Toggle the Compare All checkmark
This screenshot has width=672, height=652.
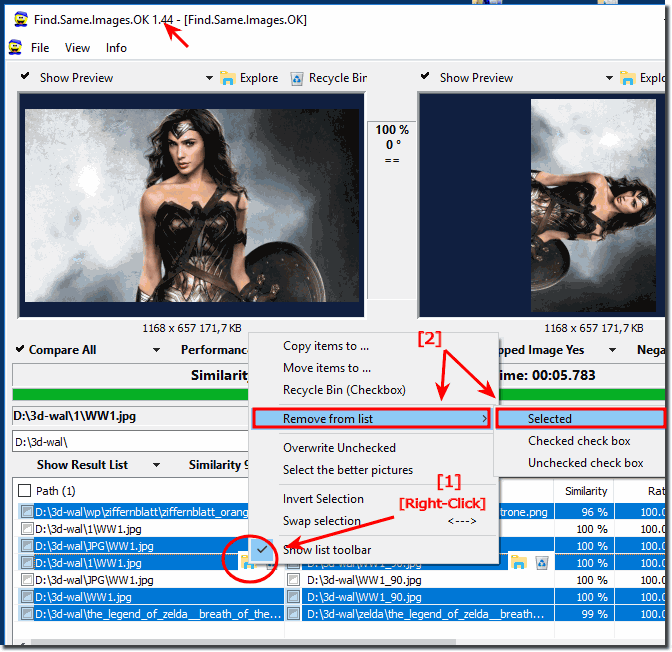[20, 349]
